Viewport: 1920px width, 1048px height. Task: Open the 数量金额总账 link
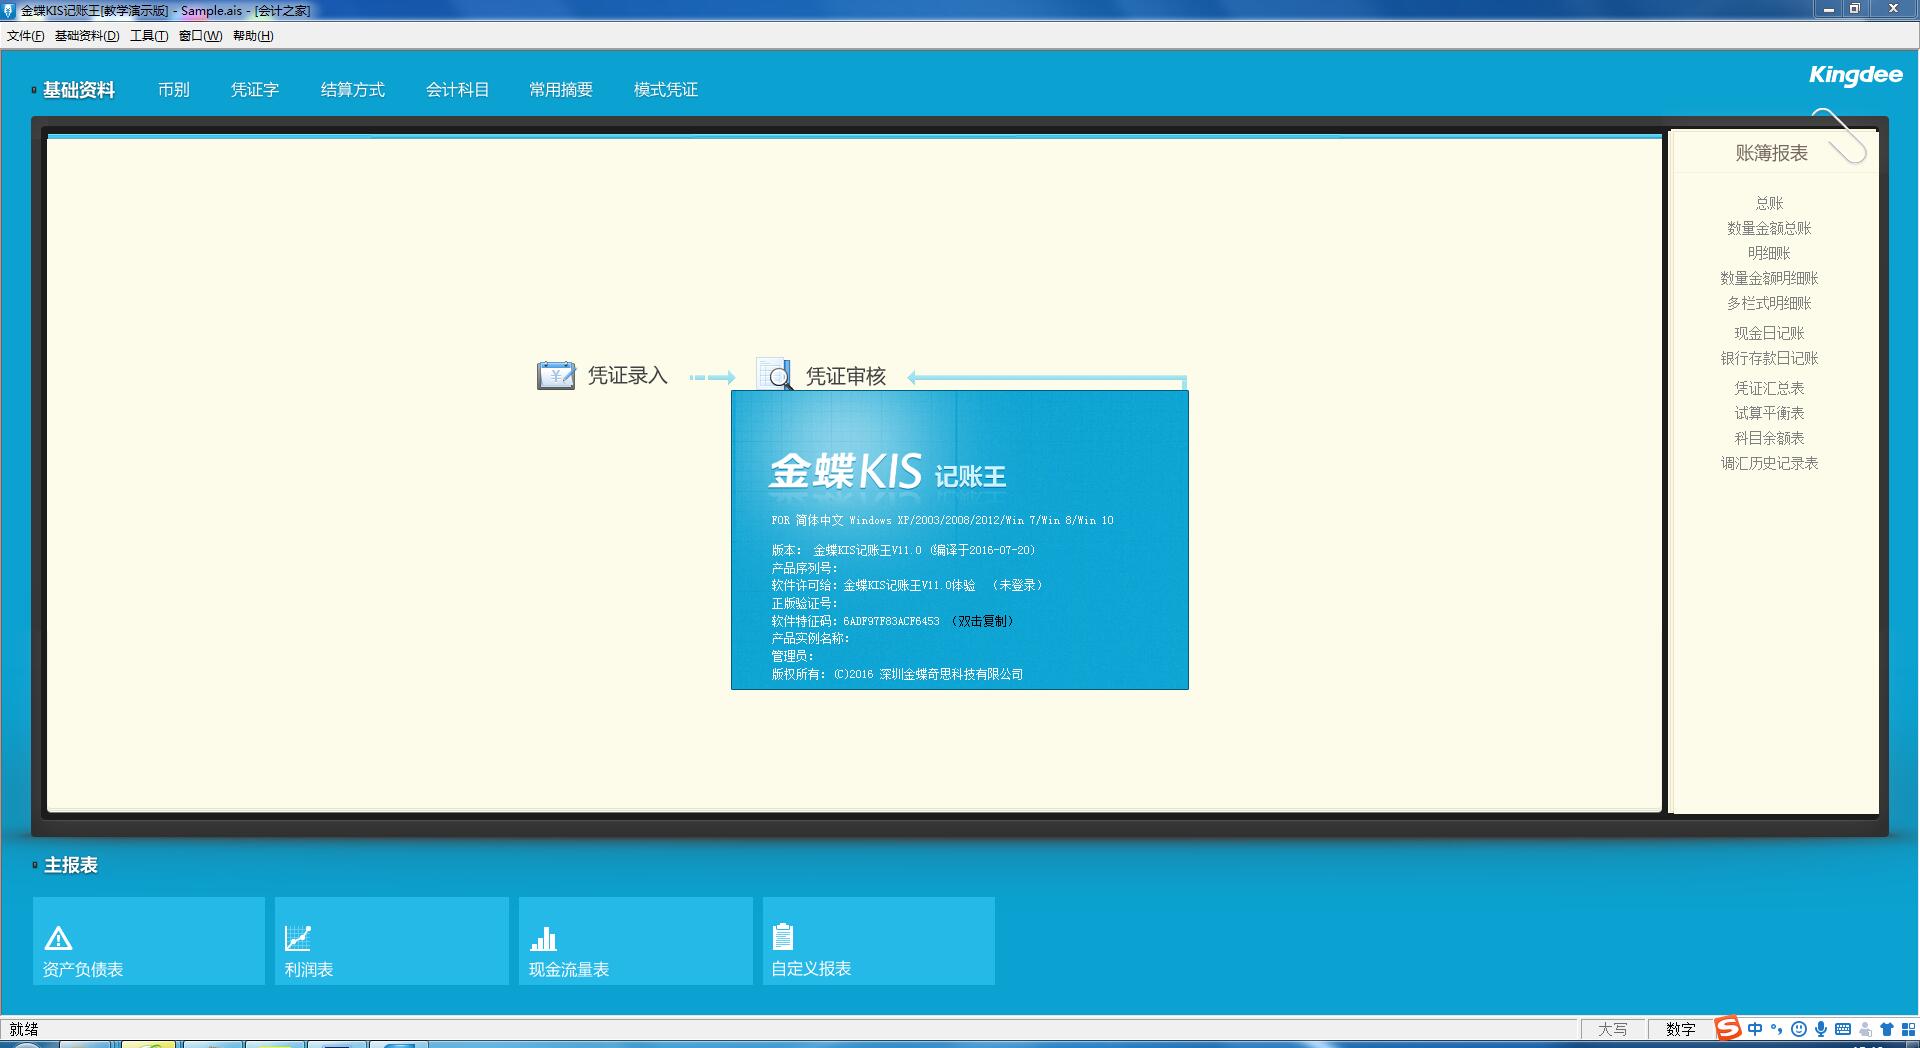pos(1770,228)
